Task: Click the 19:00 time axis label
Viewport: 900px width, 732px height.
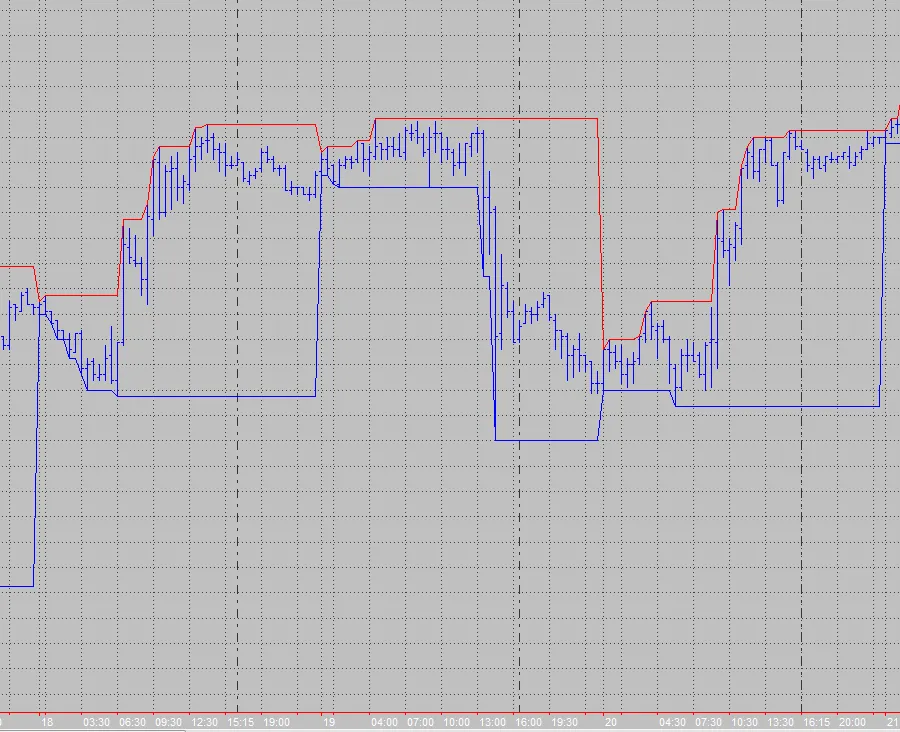Action: tap(277, 722)
